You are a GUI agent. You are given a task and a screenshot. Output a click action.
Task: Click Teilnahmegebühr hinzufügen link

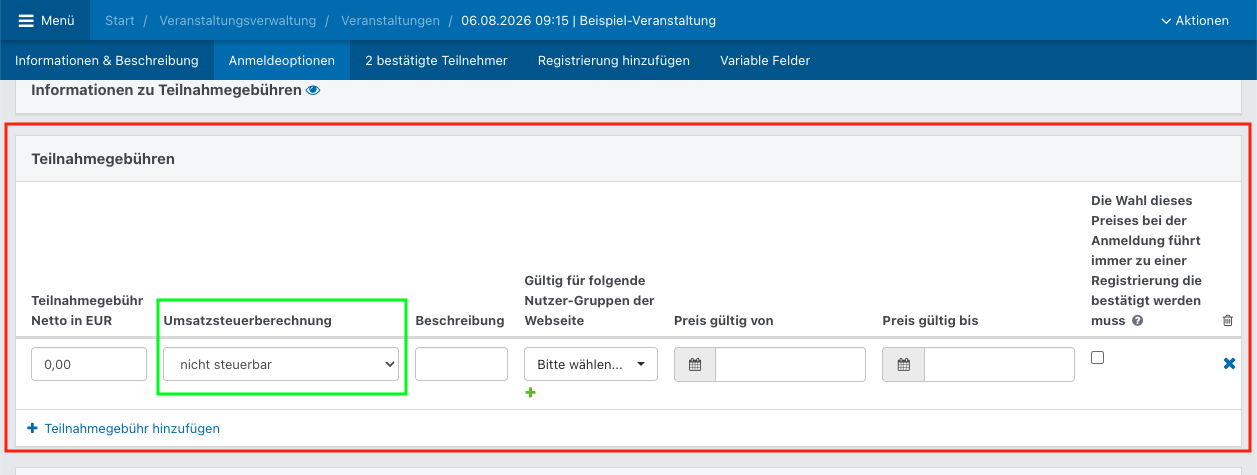pyautogui.click(x=125, y=428)
